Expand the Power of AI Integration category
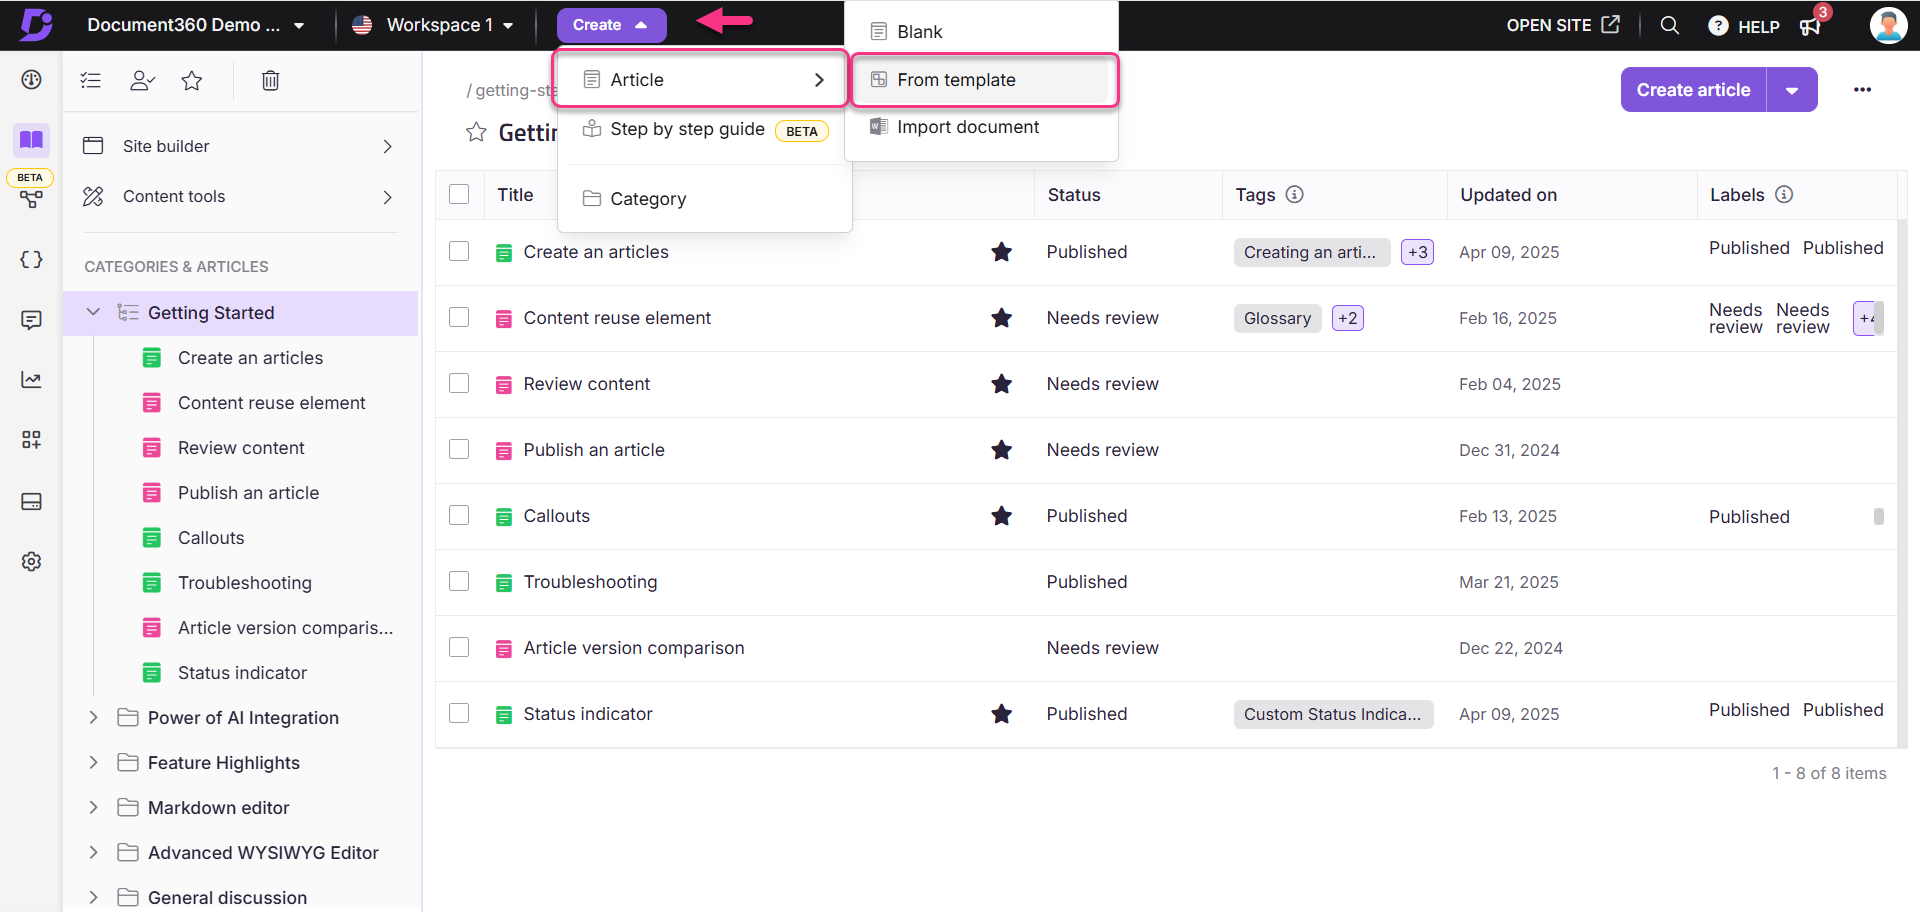Screen dimensions: 1920x912 click(93, 717)
